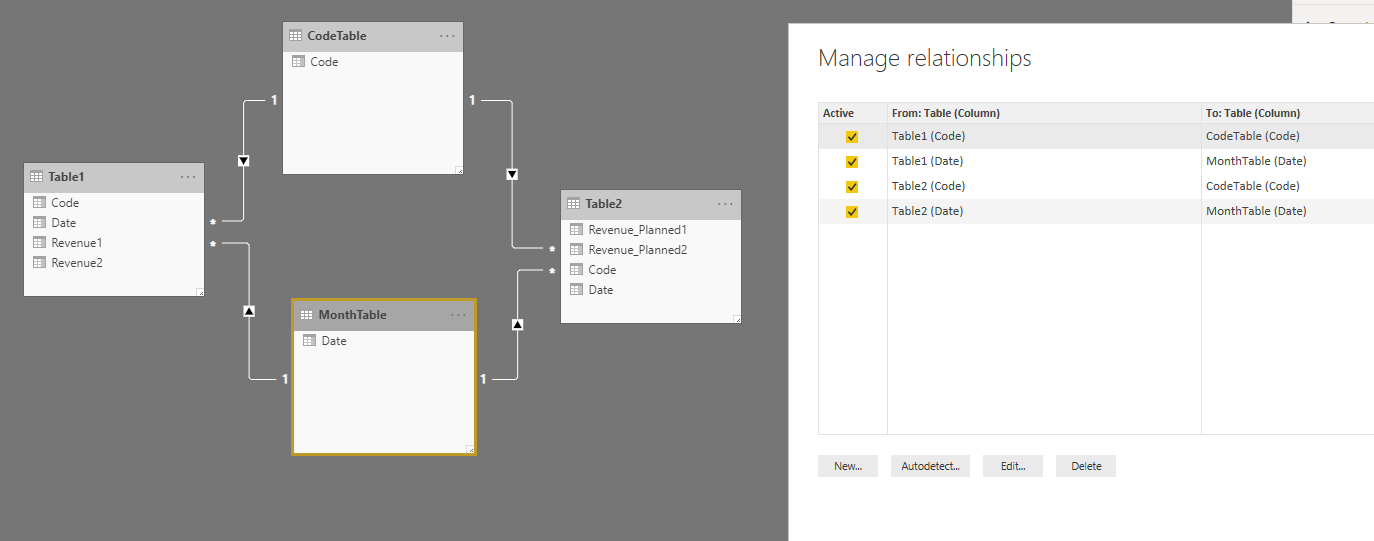
Task: Select the Table1 (Date) relationship row
Action: click(1096, 161)
